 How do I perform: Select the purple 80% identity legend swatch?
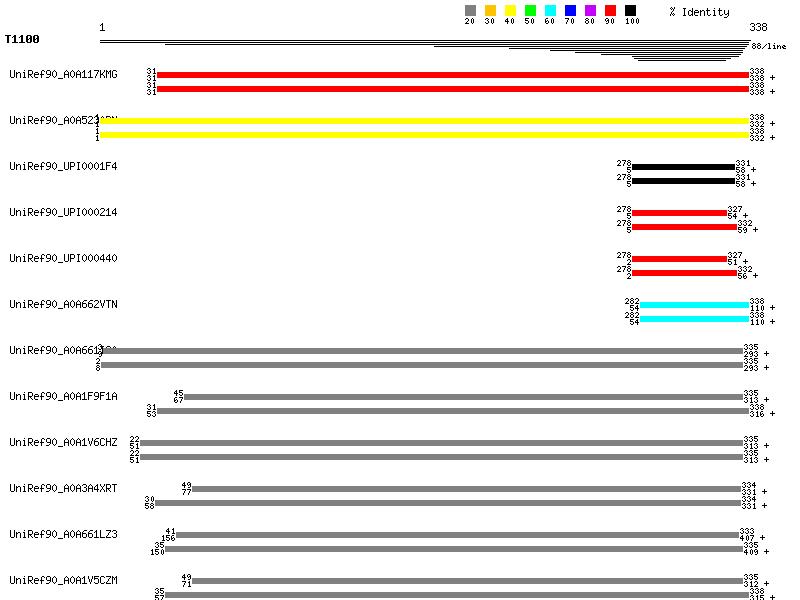pyautogui.click(x=590, y=11)
